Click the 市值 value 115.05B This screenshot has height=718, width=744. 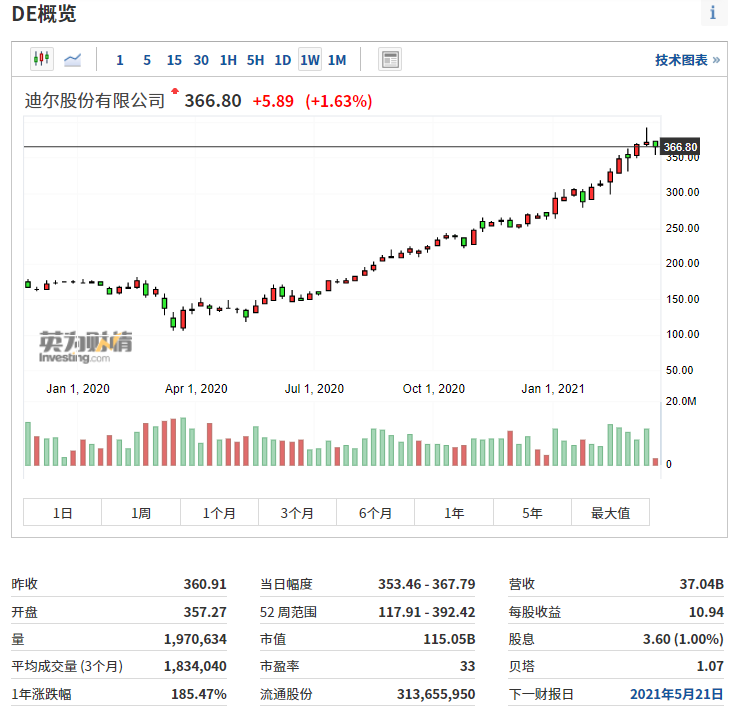449,639
